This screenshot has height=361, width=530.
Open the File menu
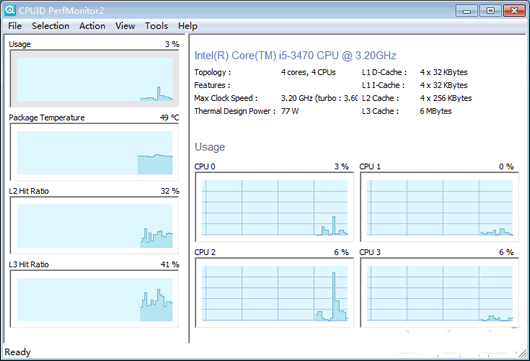click(x=15, y=26)
